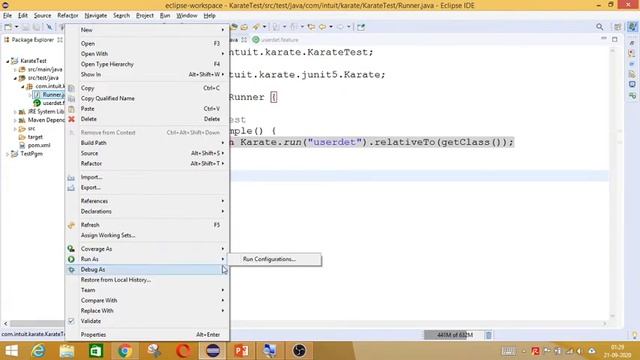Image resolution: width=640 pixels, height=360 pixels.
Task: Open the Build Path submenu
Action: point(147,143)
